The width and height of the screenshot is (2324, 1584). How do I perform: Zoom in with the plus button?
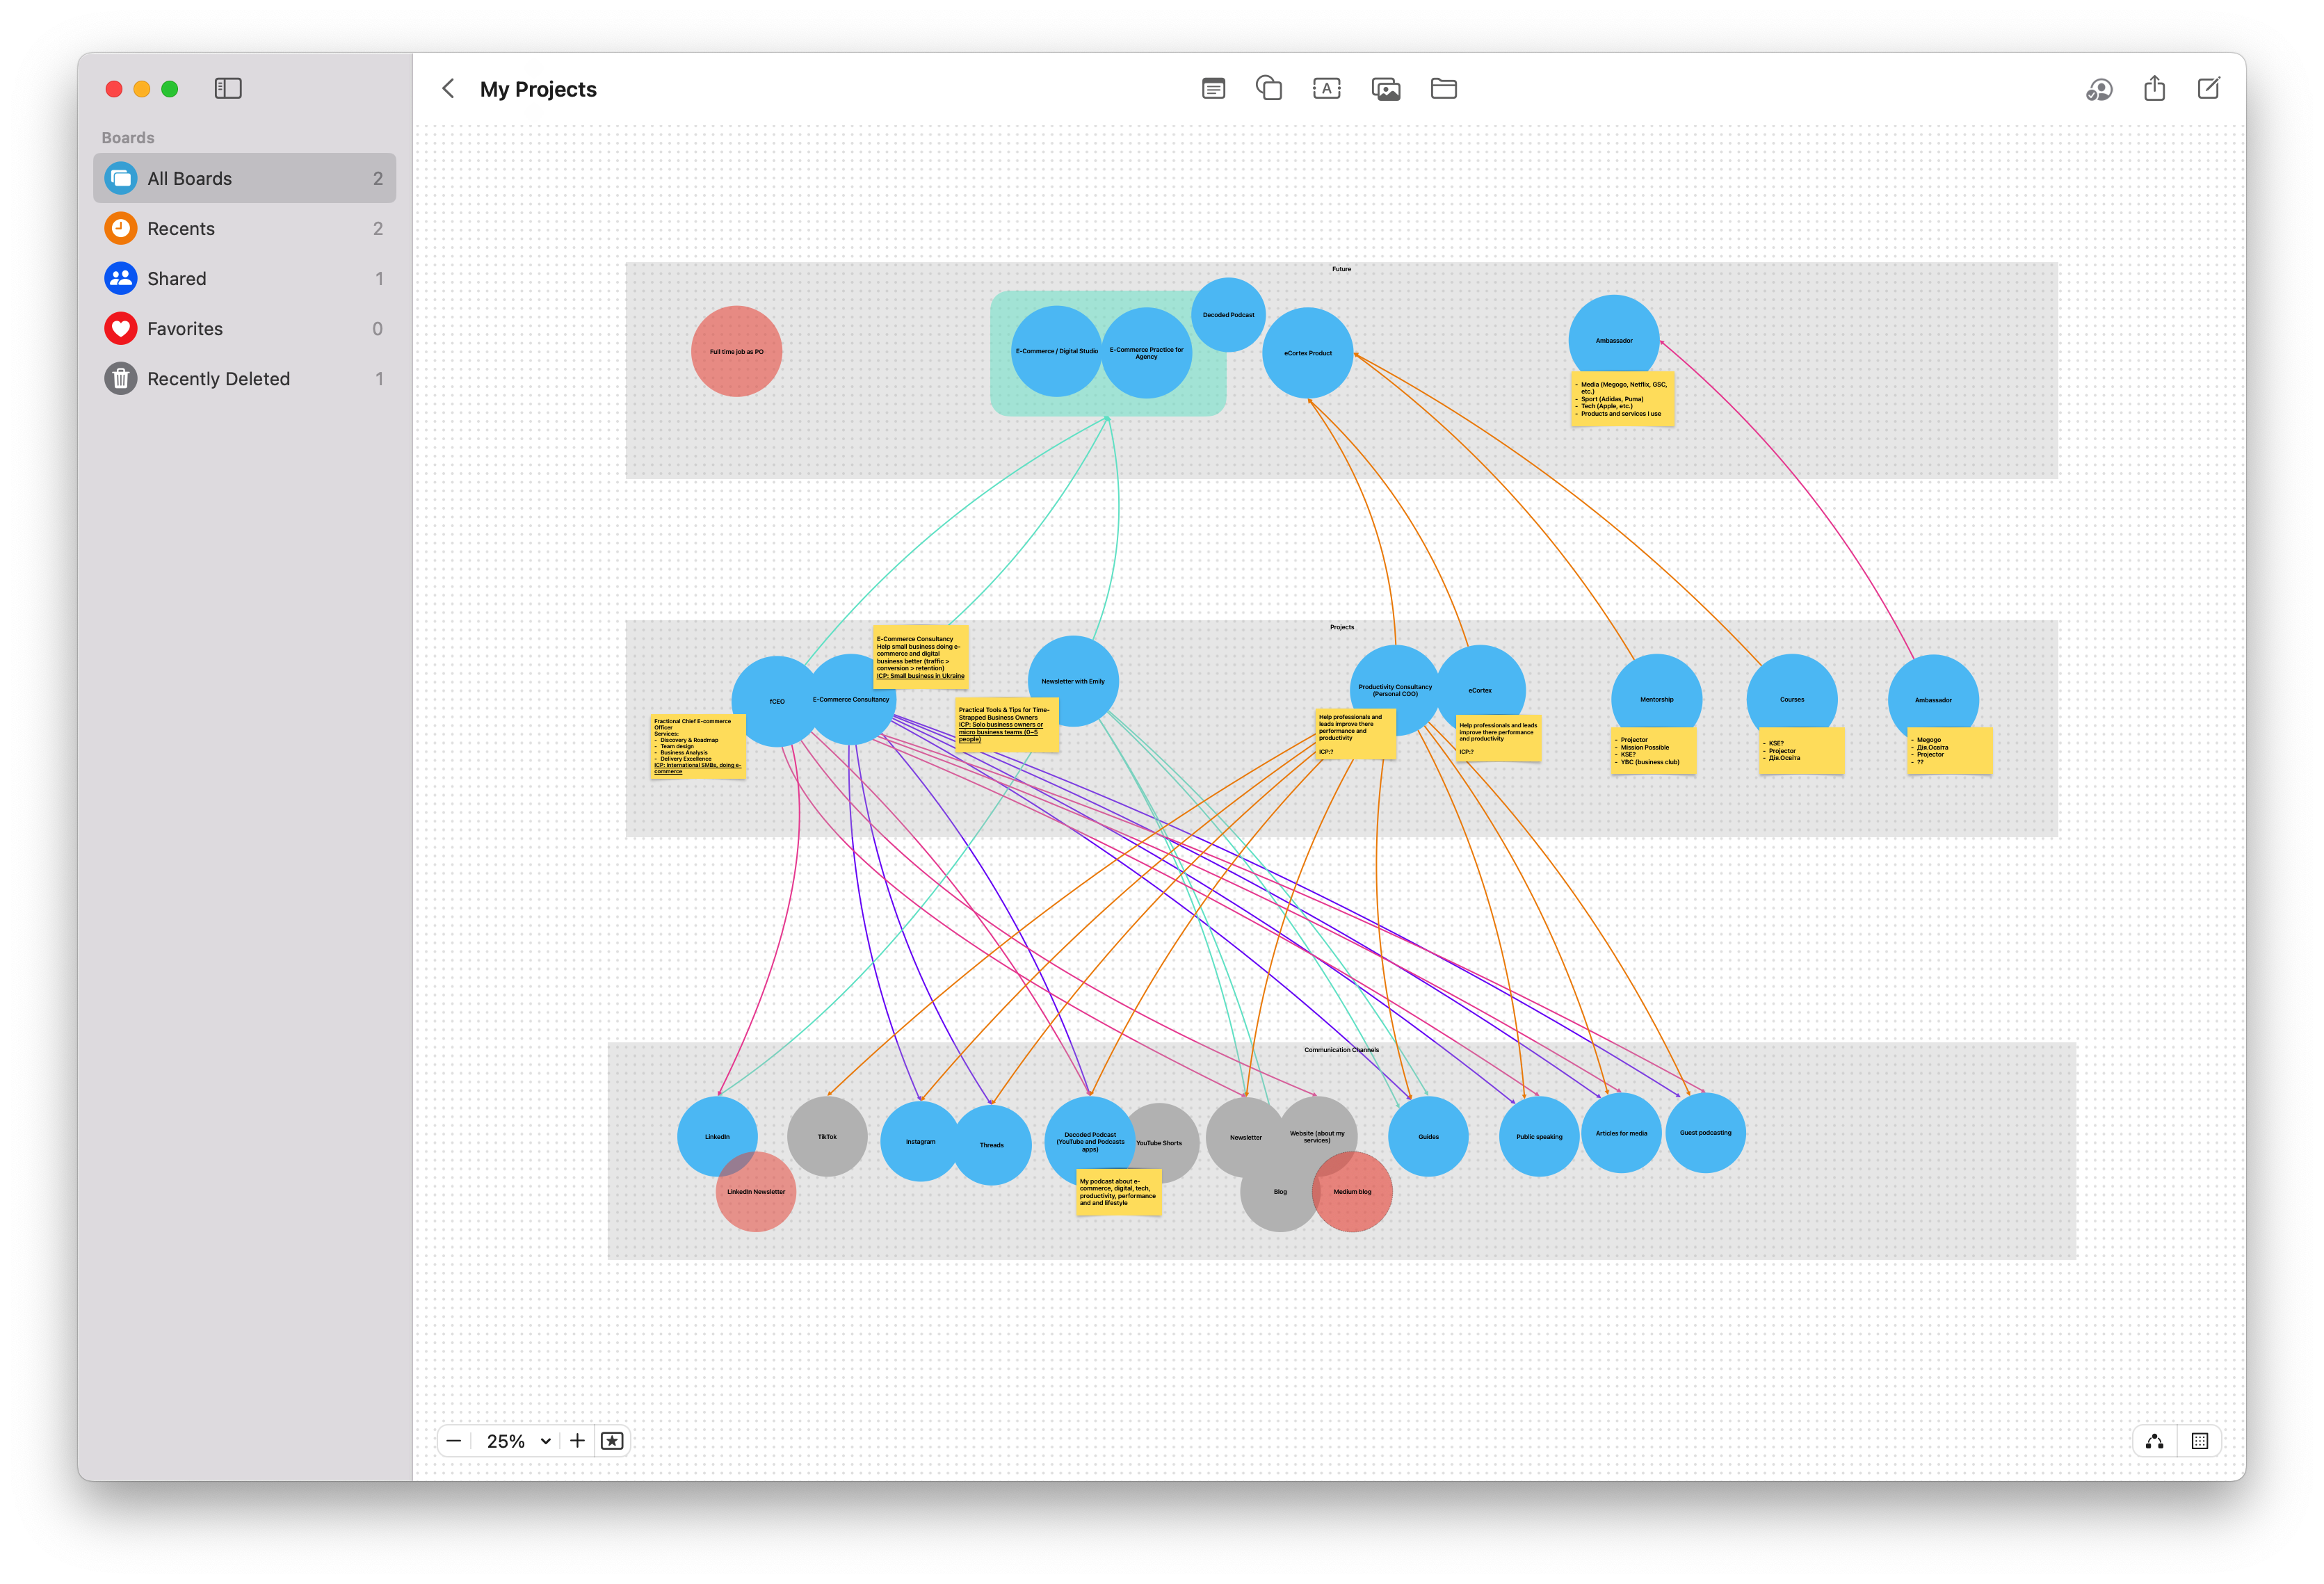[577, 1441]
